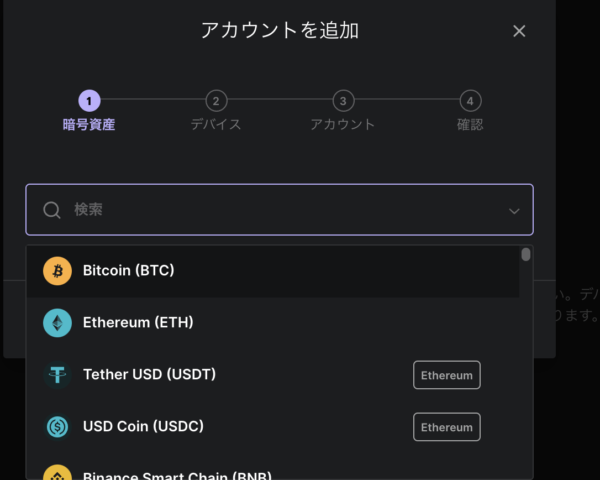The width and height of the screenshot is (600, 480).
Task: Select USD Coin (USDC) entry
Action: (x=273, y=426)
